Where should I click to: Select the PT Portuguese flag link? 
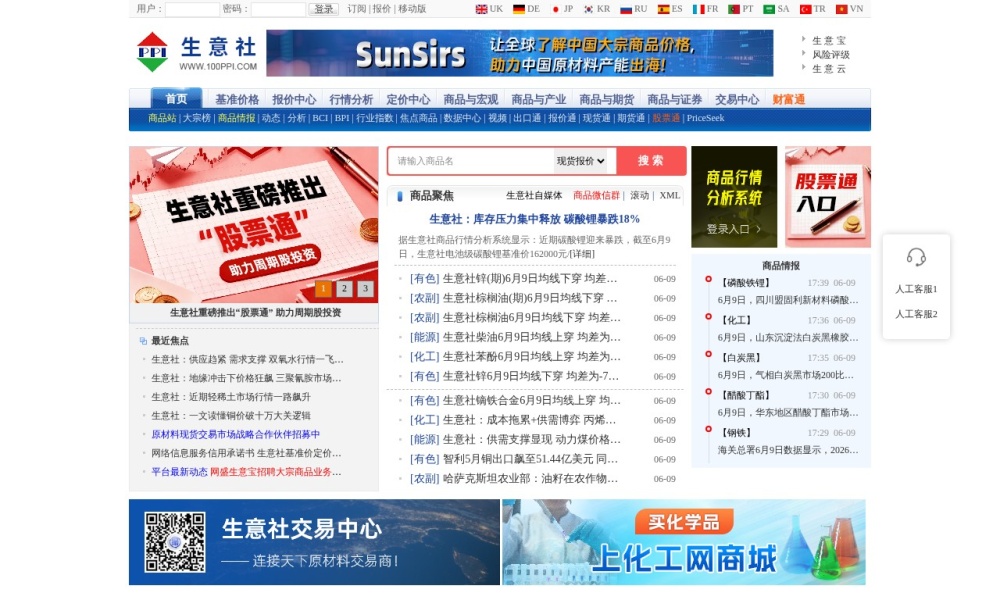740,9
